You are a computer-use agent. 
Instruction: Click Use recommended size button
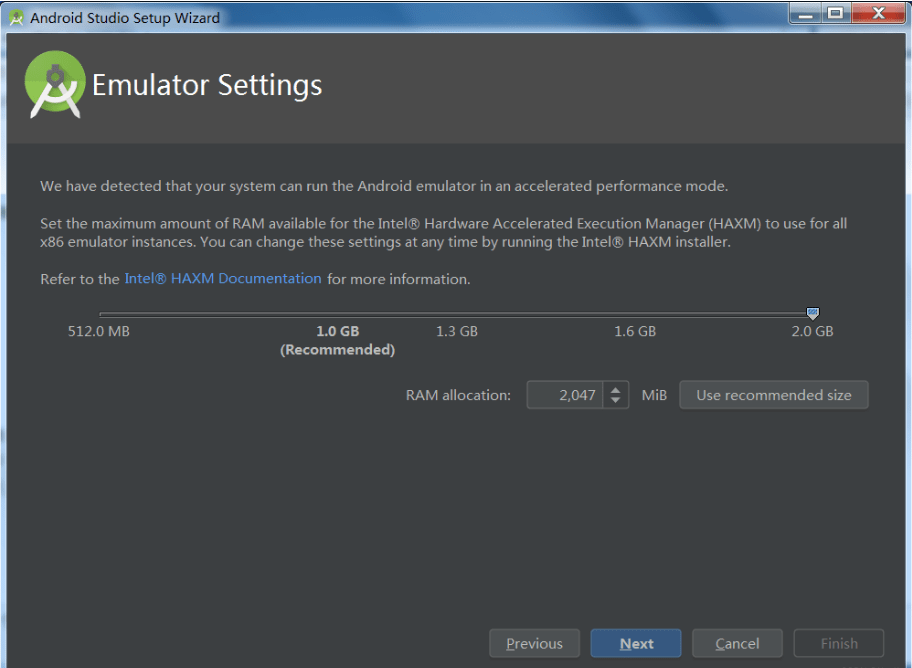click(774, 395)
